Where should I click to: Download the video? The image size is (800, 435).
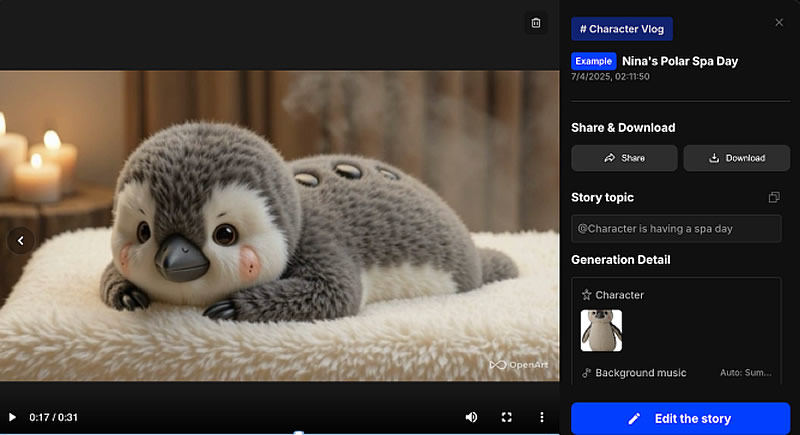[737, 158]
